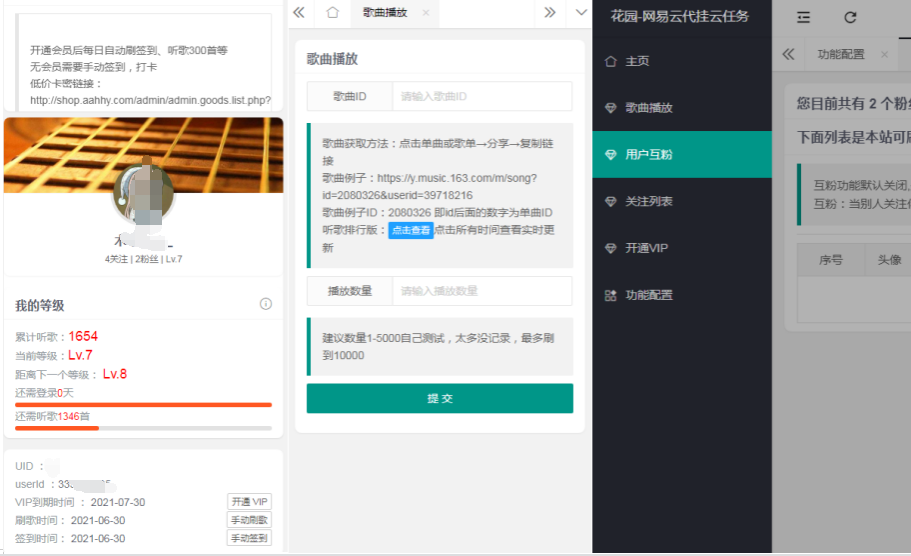
Task: Close the 歌曲播放 tab
Action: point(425,13)
